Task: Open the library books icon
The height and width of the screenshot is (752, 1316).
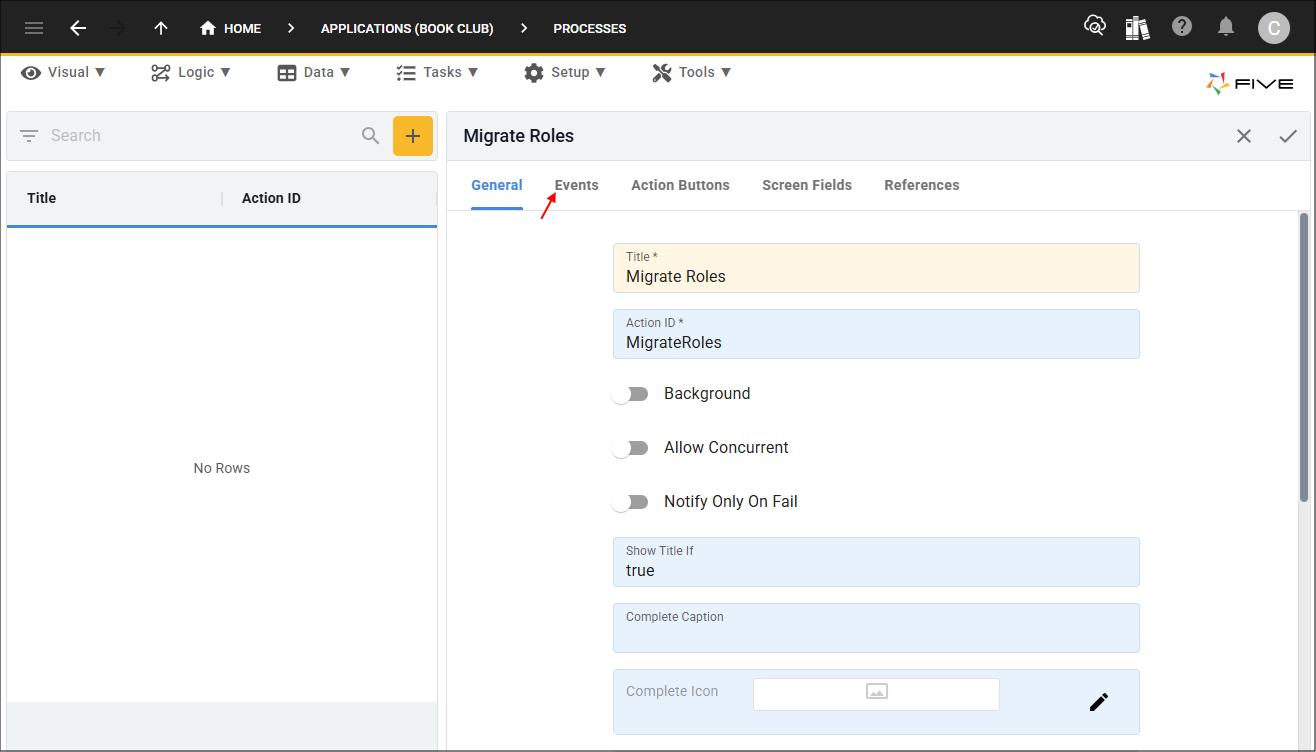Action: click(1138, 27)
